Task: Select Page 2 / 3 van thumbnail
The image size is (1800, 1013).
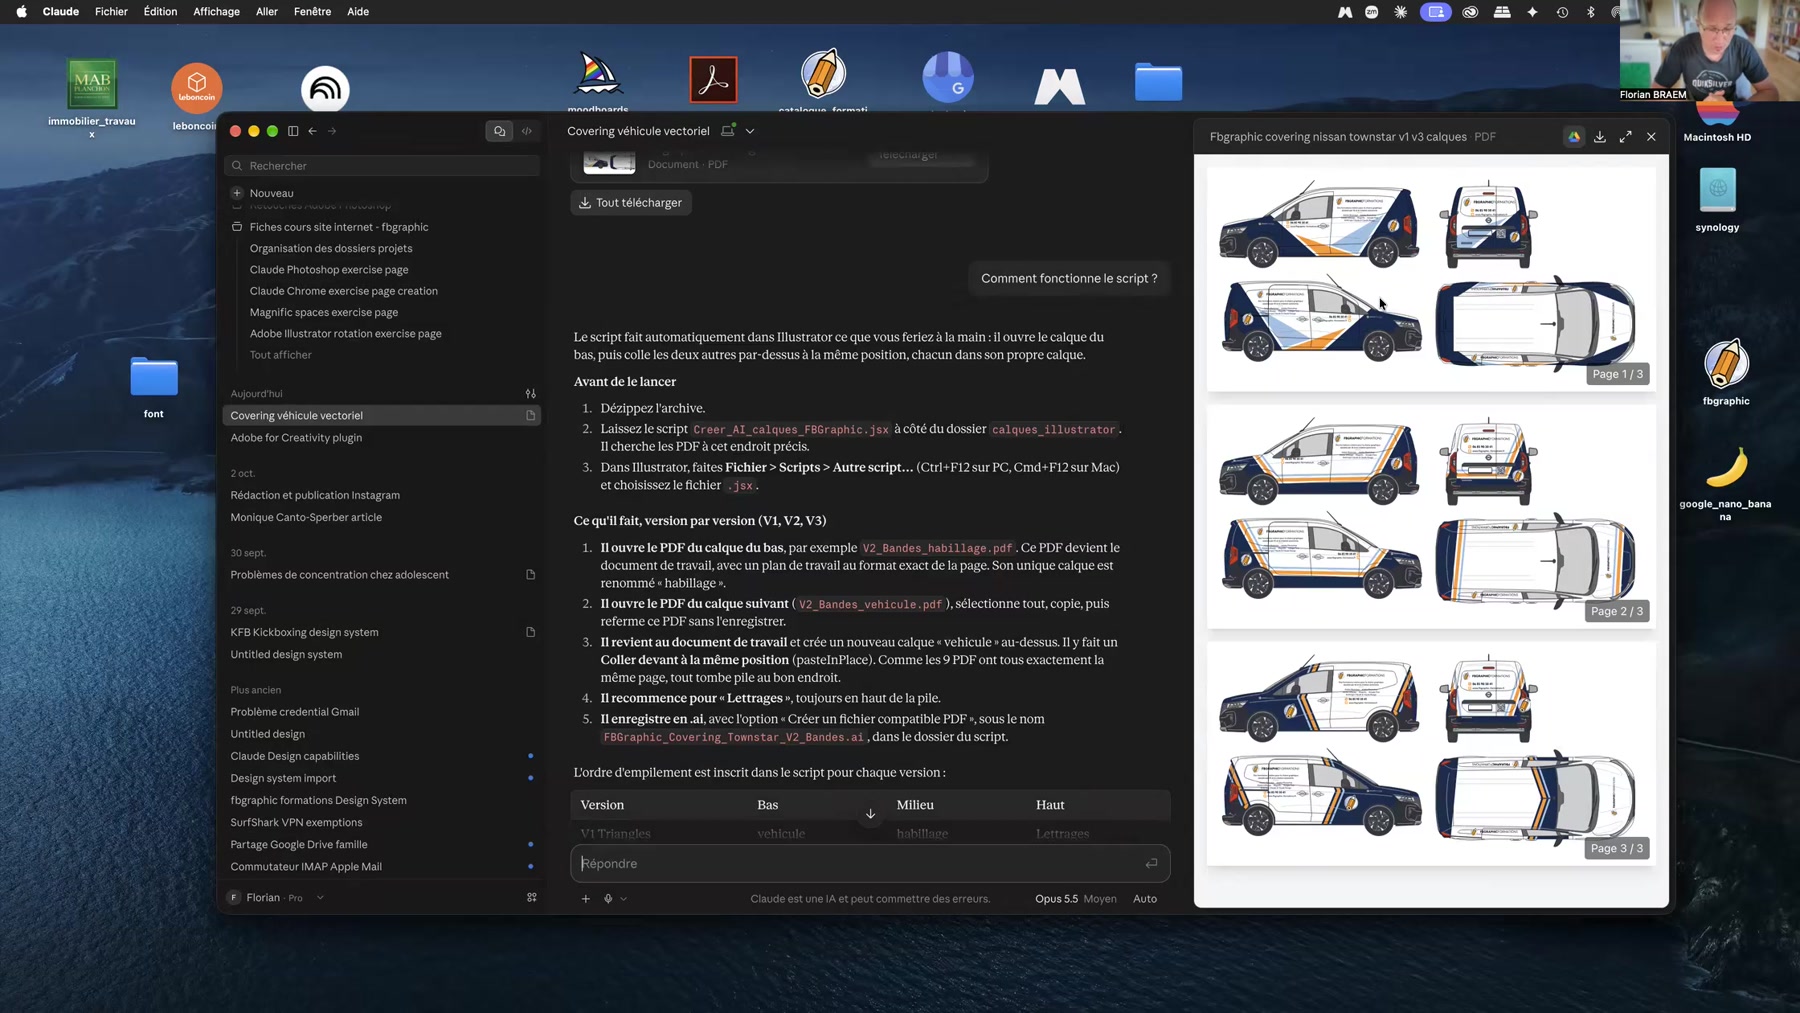Action: coord(1431,516)
